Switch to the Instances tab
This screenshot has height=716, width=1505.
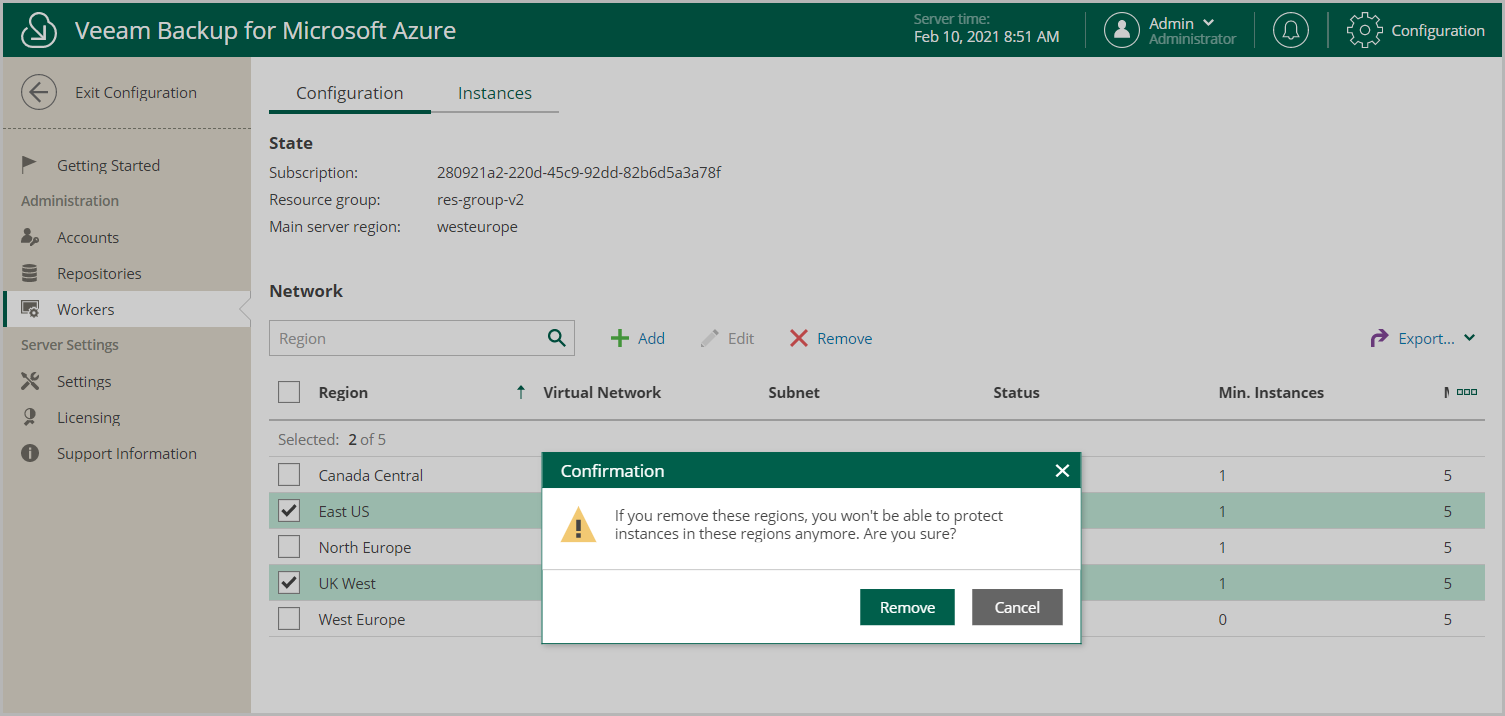pos(495,93)
